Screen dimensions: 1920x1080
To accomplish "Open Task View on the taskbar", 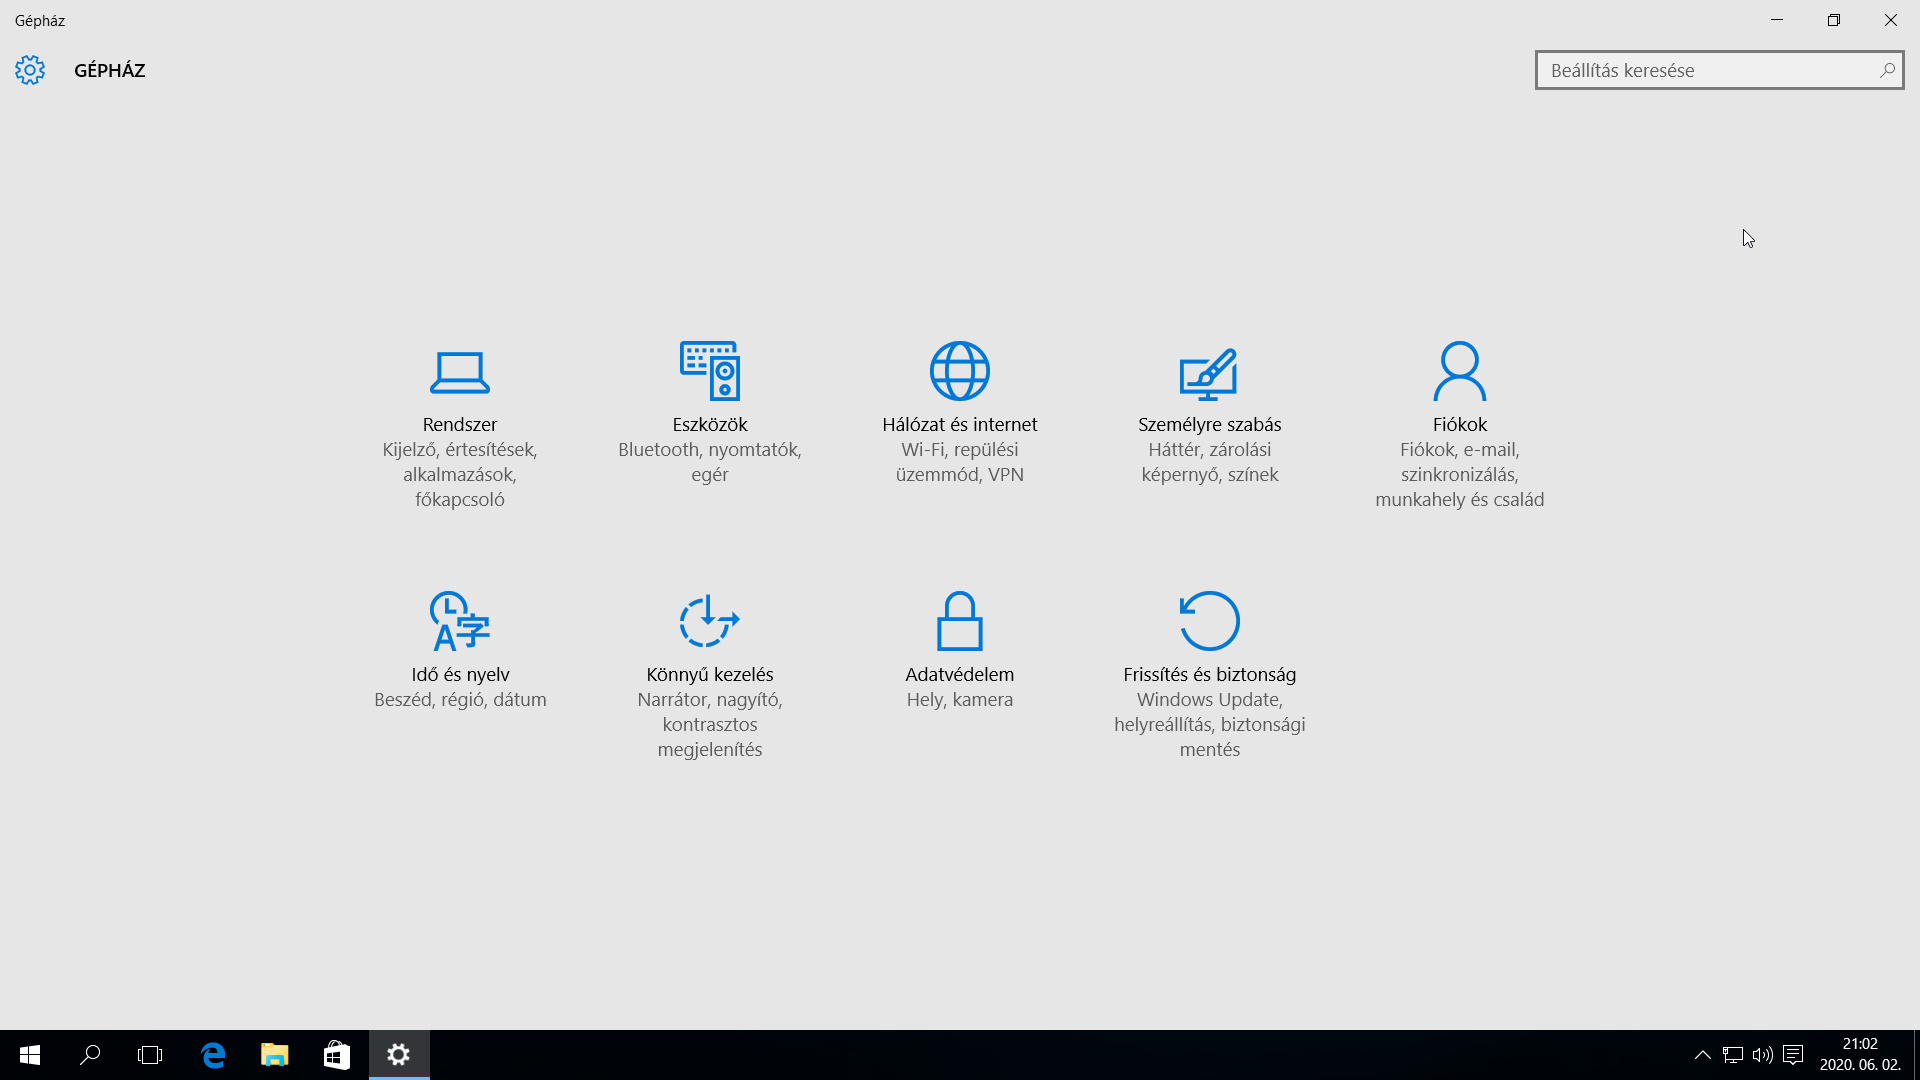I will [150, 1055].
